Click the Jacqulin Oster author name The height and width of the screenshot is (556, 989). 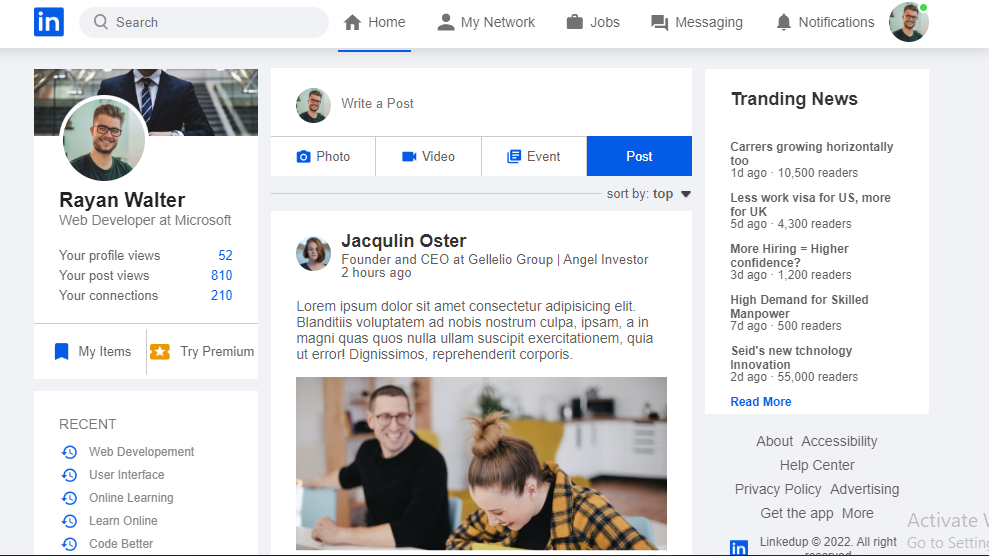click(x=404, y=241)
